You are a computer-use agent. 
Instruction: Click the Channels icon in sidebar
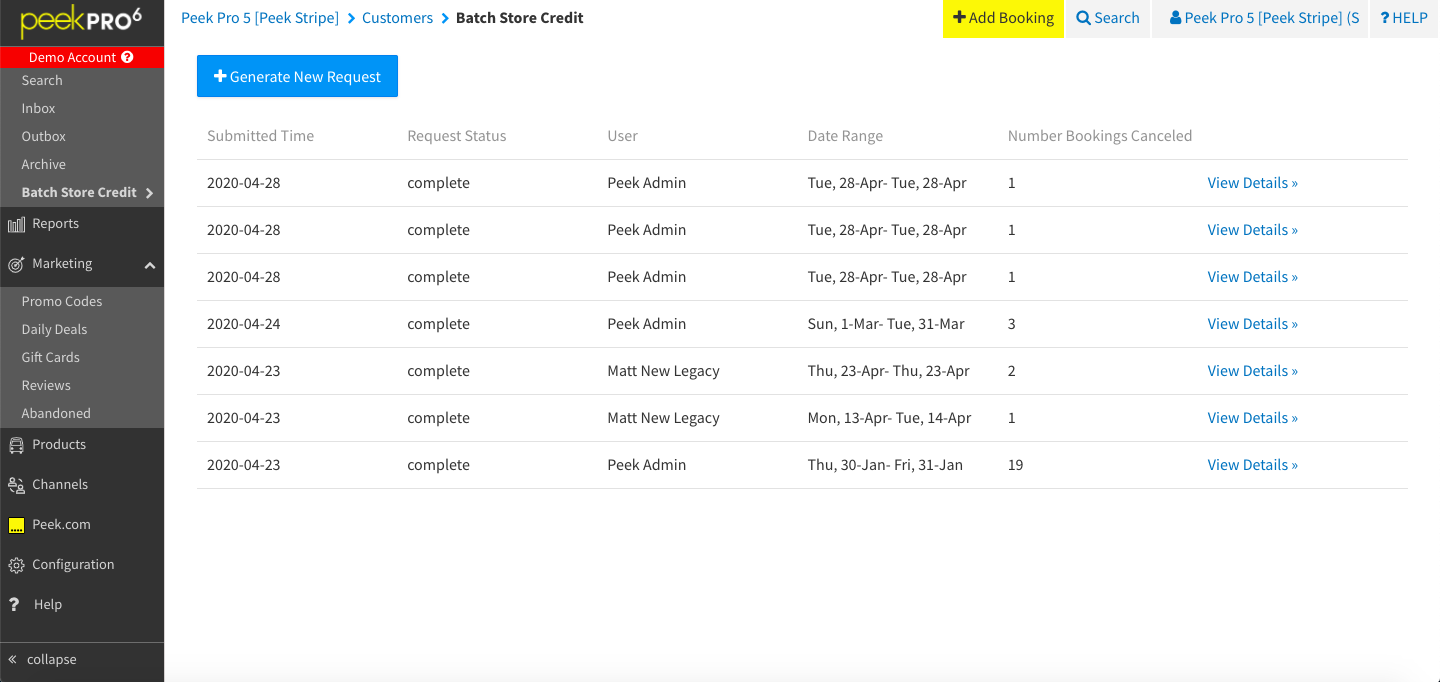coord(16,485)
